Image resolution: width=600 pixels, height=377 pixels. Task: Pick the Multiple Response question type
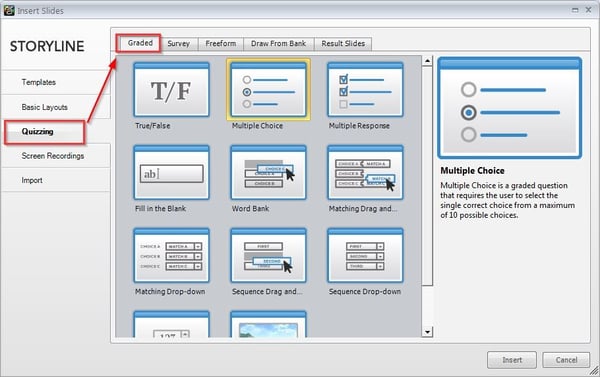coord(365,90)
